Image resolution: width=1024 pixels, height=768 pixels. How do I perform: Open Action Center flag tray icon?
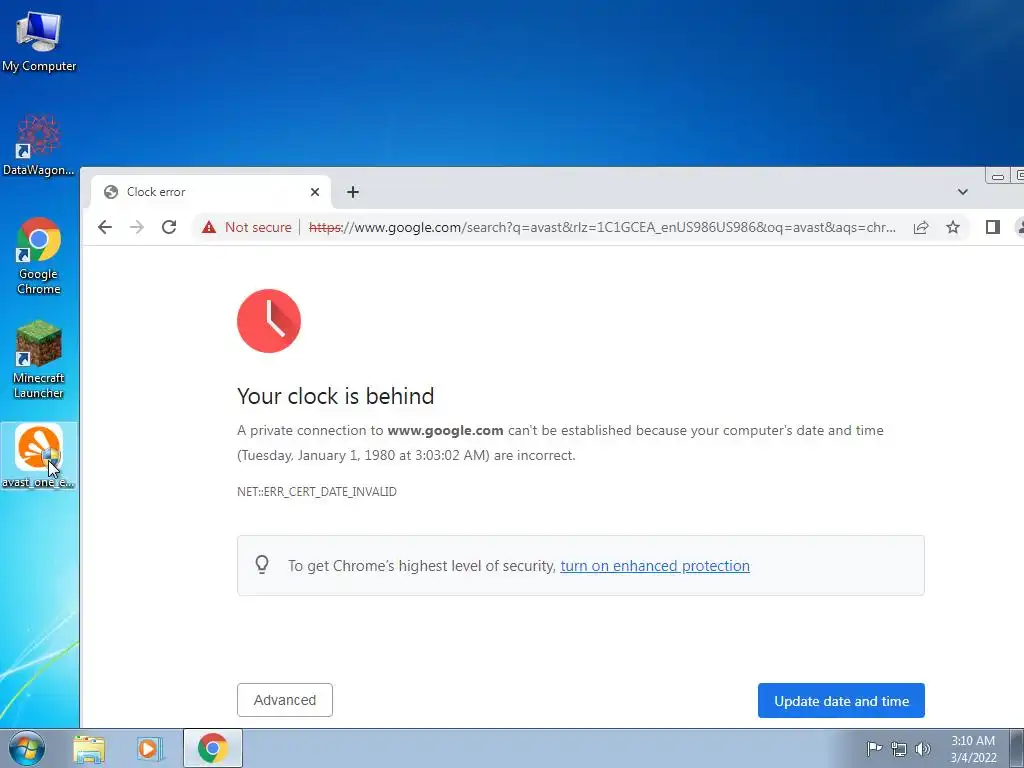pos(874,749)
